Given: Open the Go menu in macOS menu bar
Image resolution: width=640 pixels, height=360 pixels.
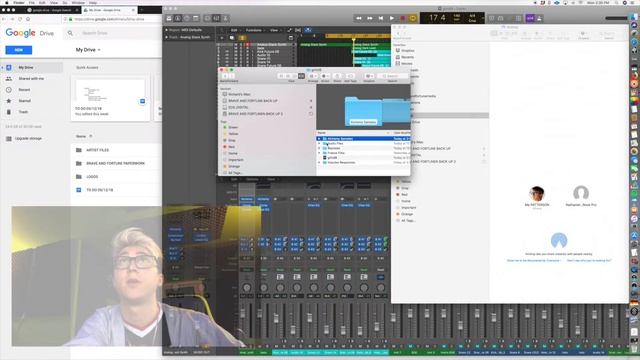Looking at the screenshot, I should pyautogui.click(x=65, y=2).
